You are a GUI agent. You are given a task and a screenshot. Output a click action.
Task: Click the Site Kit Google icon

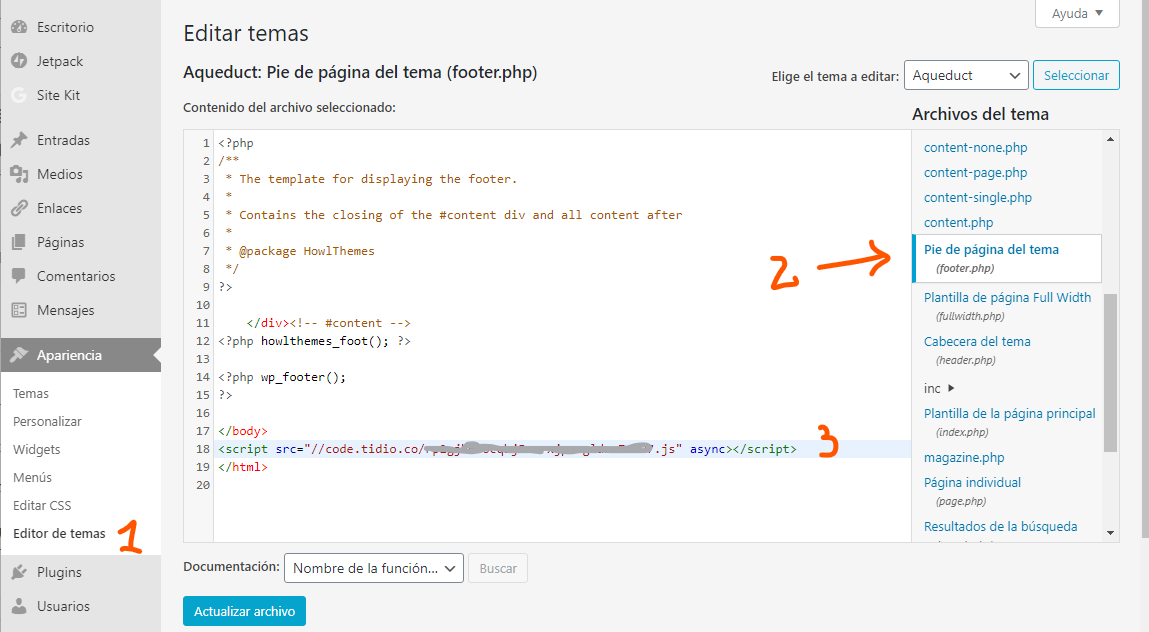click(19, 95)
